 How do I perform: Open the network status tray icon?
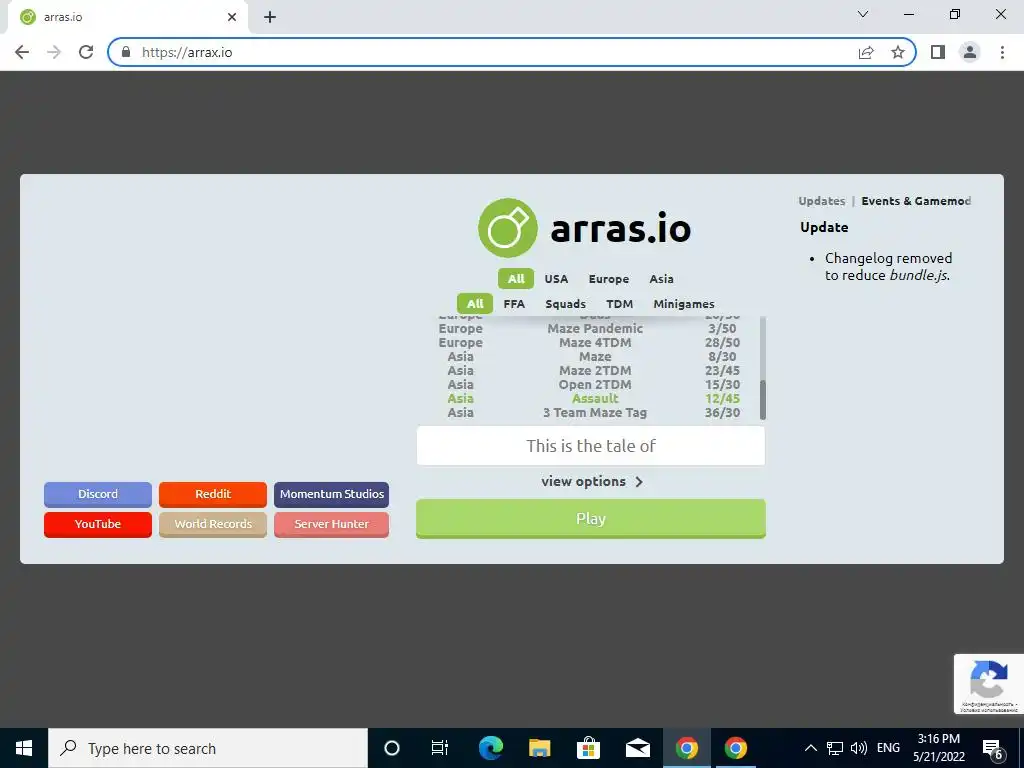point(835,748)
